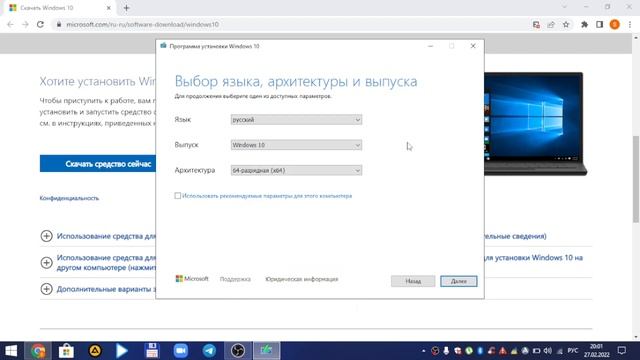Tick the recommended settings checkbox
This screenshot has height=360, width=640.
(x=178, y=196)
